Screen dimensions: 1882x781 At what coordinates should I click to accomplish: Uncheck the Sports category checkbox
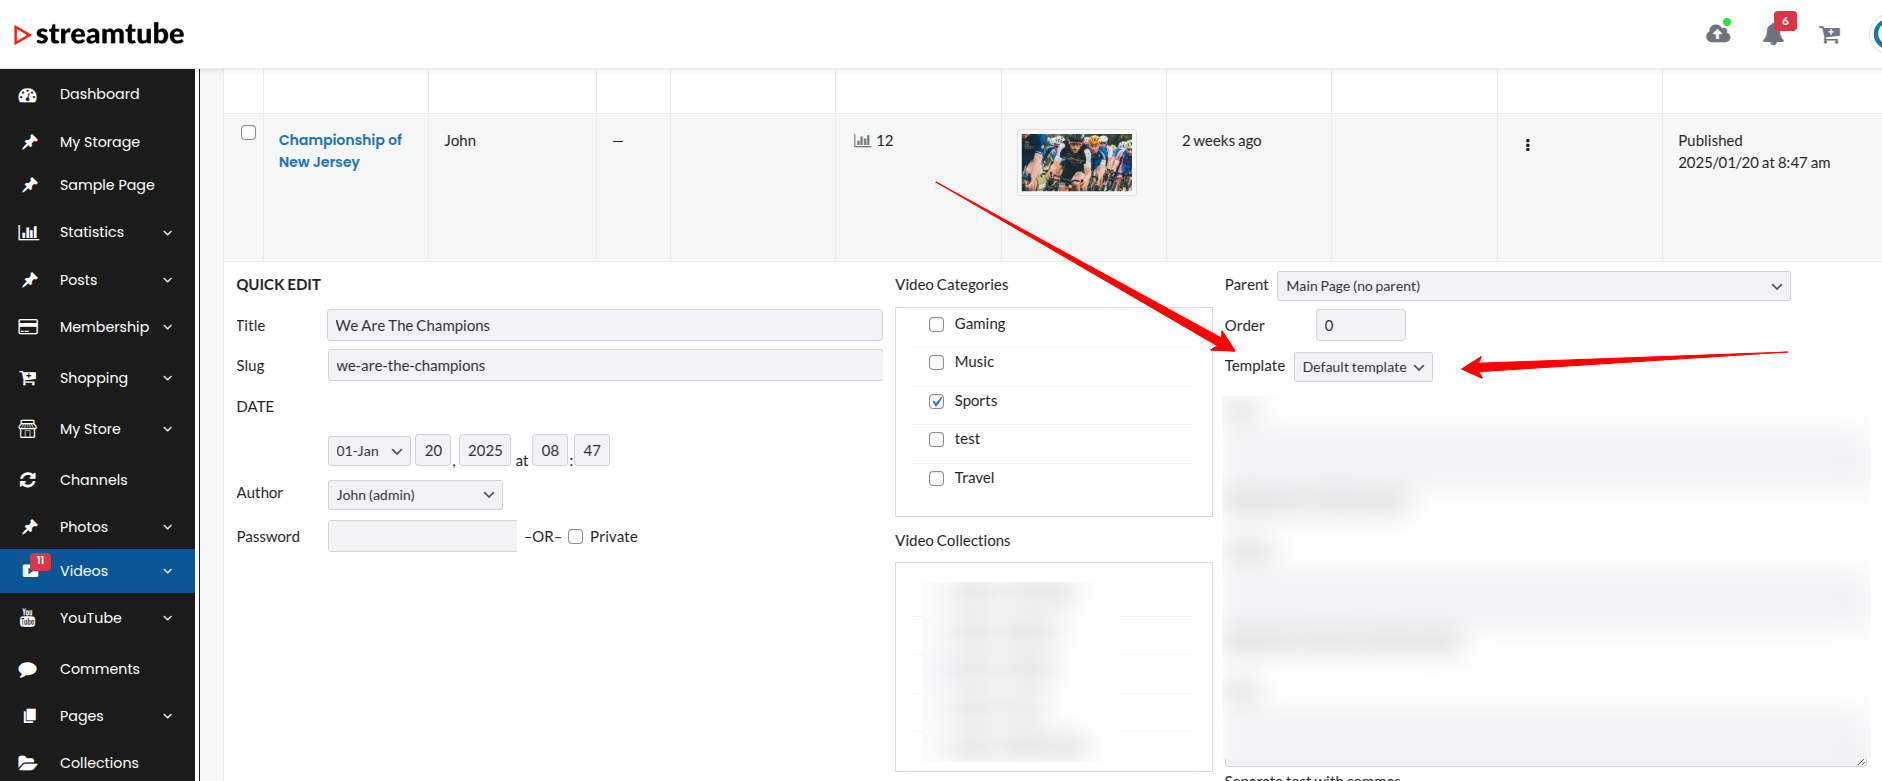[x=936, y=401]
